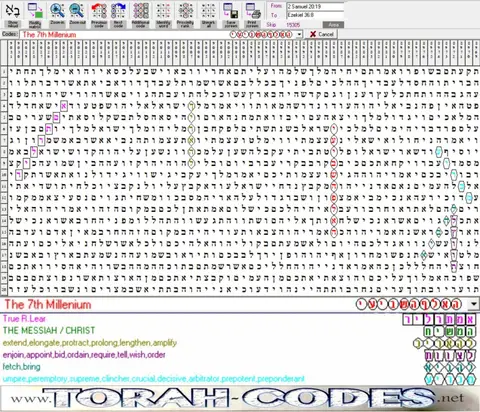Click the Skip value 15305
Viewport: 480px width, 412px height.
pyautogui.click(x=293, y=25)
